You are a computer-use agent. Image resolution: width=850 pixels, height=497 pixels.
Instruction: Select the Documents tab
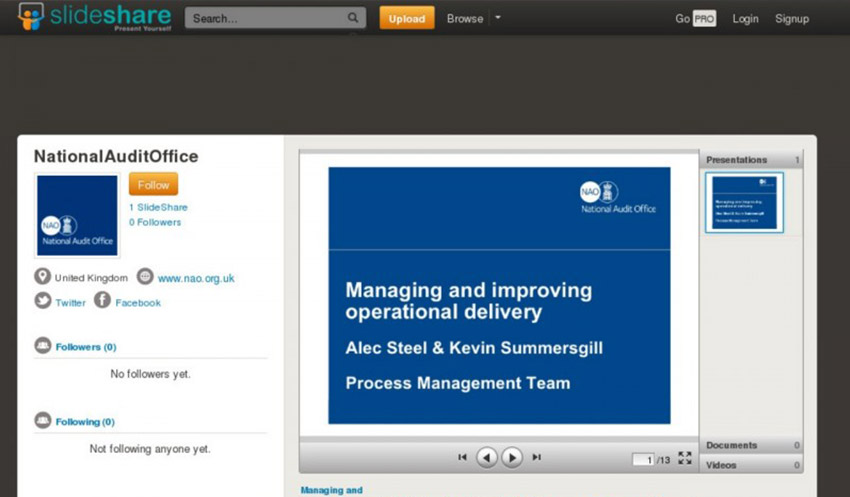point(751,446)
